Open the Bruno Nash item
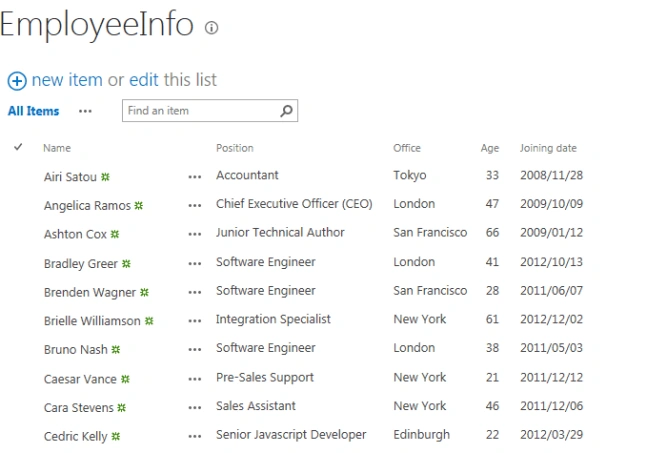This screenshot has width=650, height=453. tap(76, 349)
